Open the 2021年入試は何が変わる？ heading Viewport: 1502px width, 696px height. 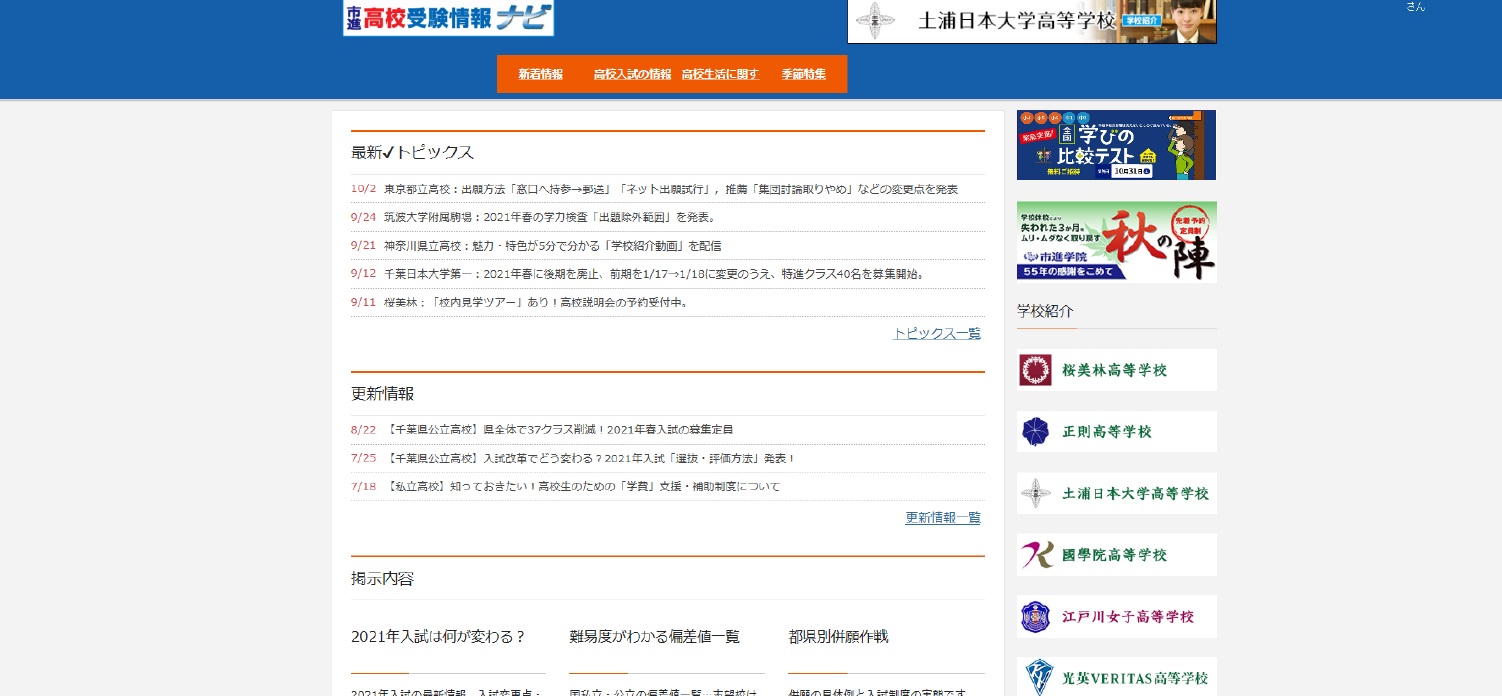(438, 637)
